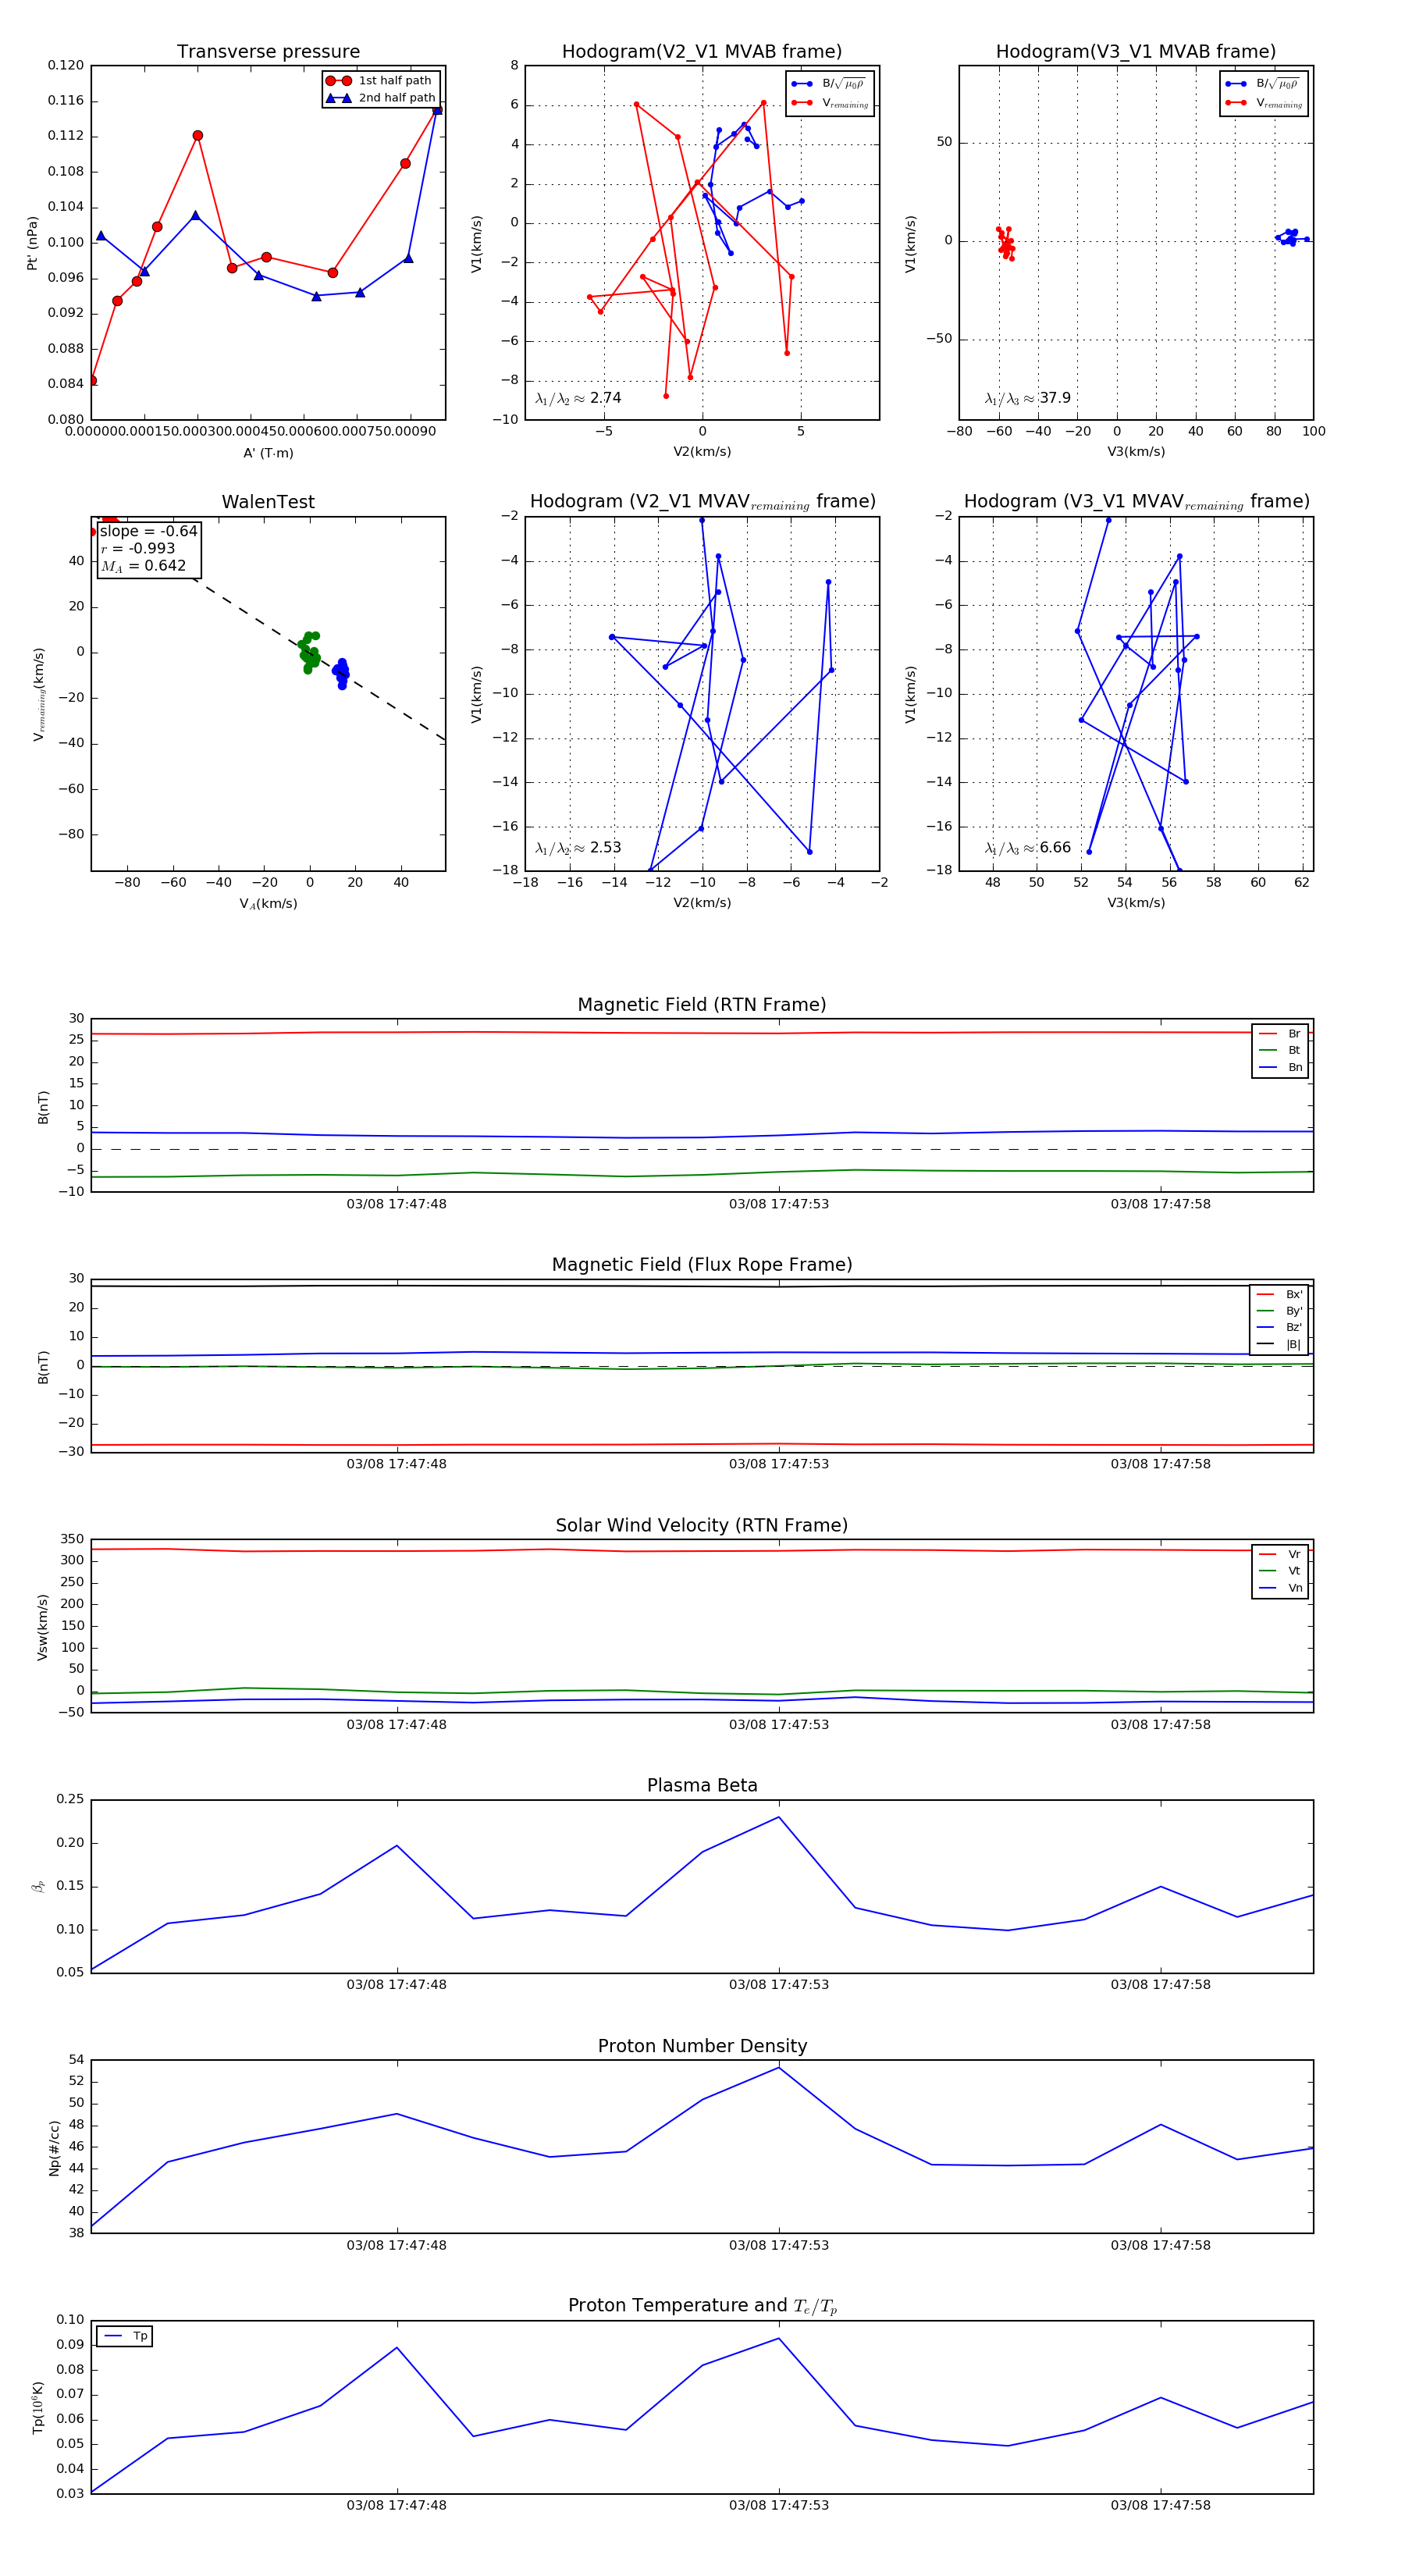1405x2576 pixels.
Task: Click 'Hodogram (V2_V1 MVAVremaining frame)' title
Action: pos(702,502)
